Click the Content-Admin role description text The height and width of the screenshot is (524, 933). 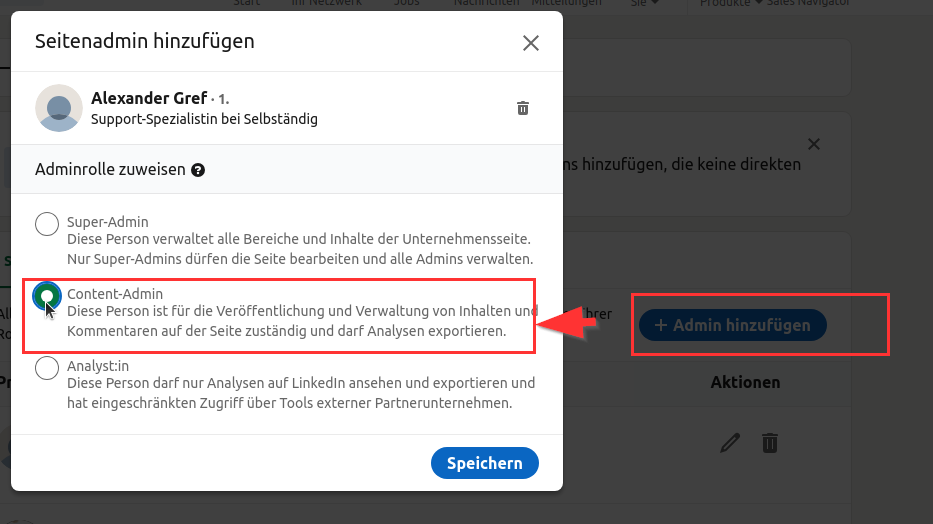click(300, 320)
